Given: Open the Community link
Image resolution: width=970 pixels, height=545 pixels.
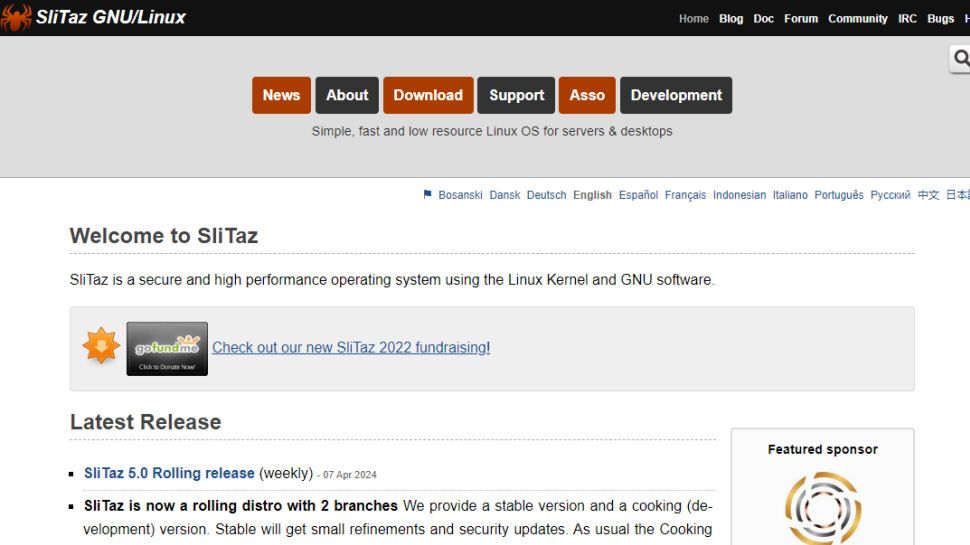Looking at the screenshot, I should coord(857,19).
